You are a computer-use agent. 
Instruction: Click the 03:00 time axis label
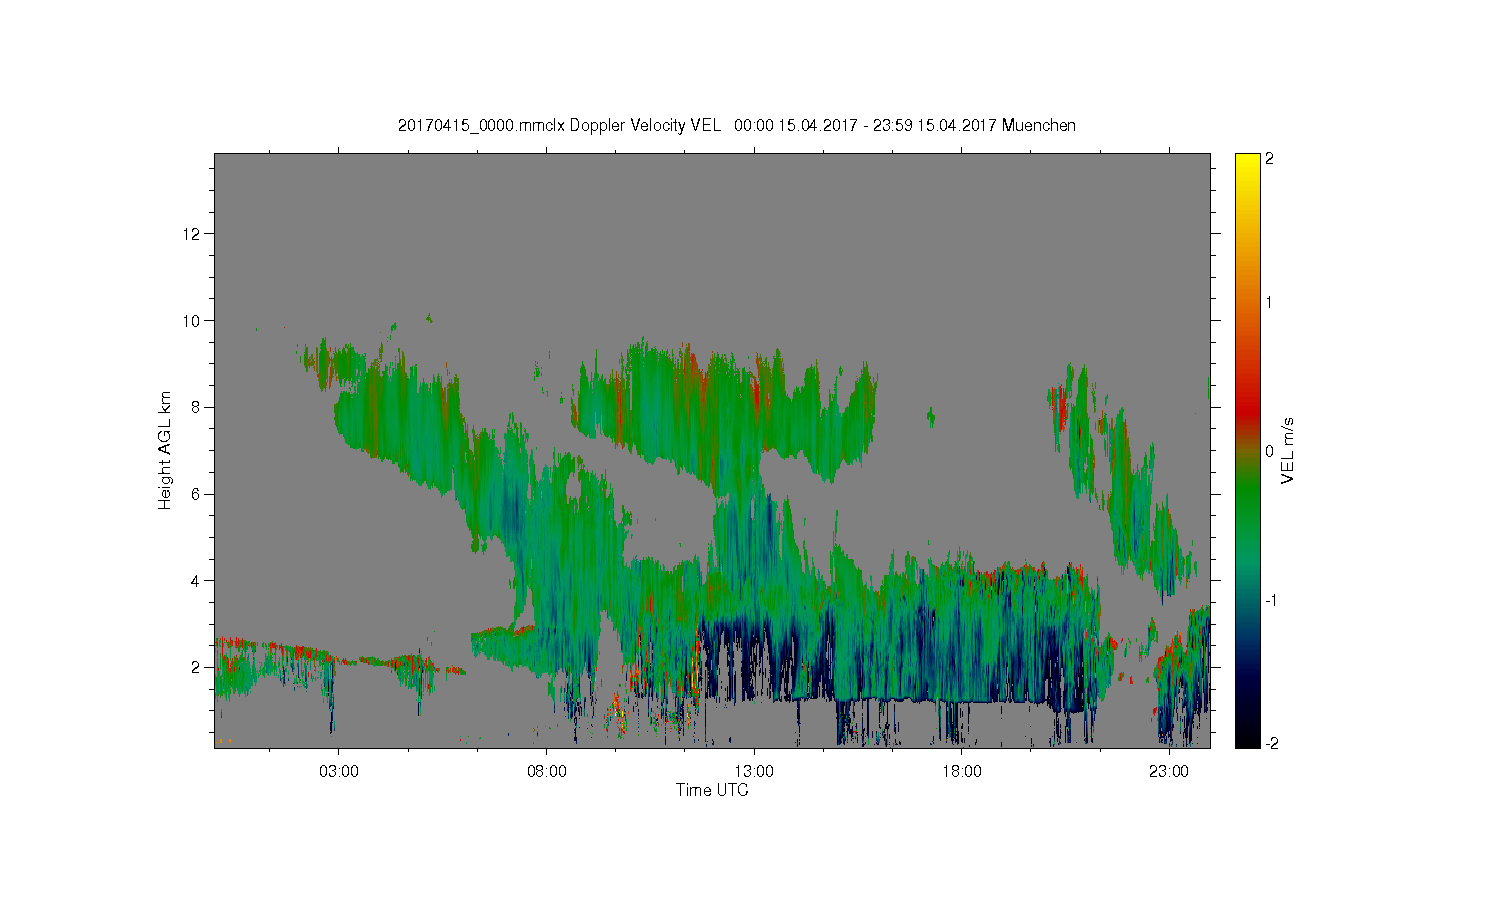point(338,772)
